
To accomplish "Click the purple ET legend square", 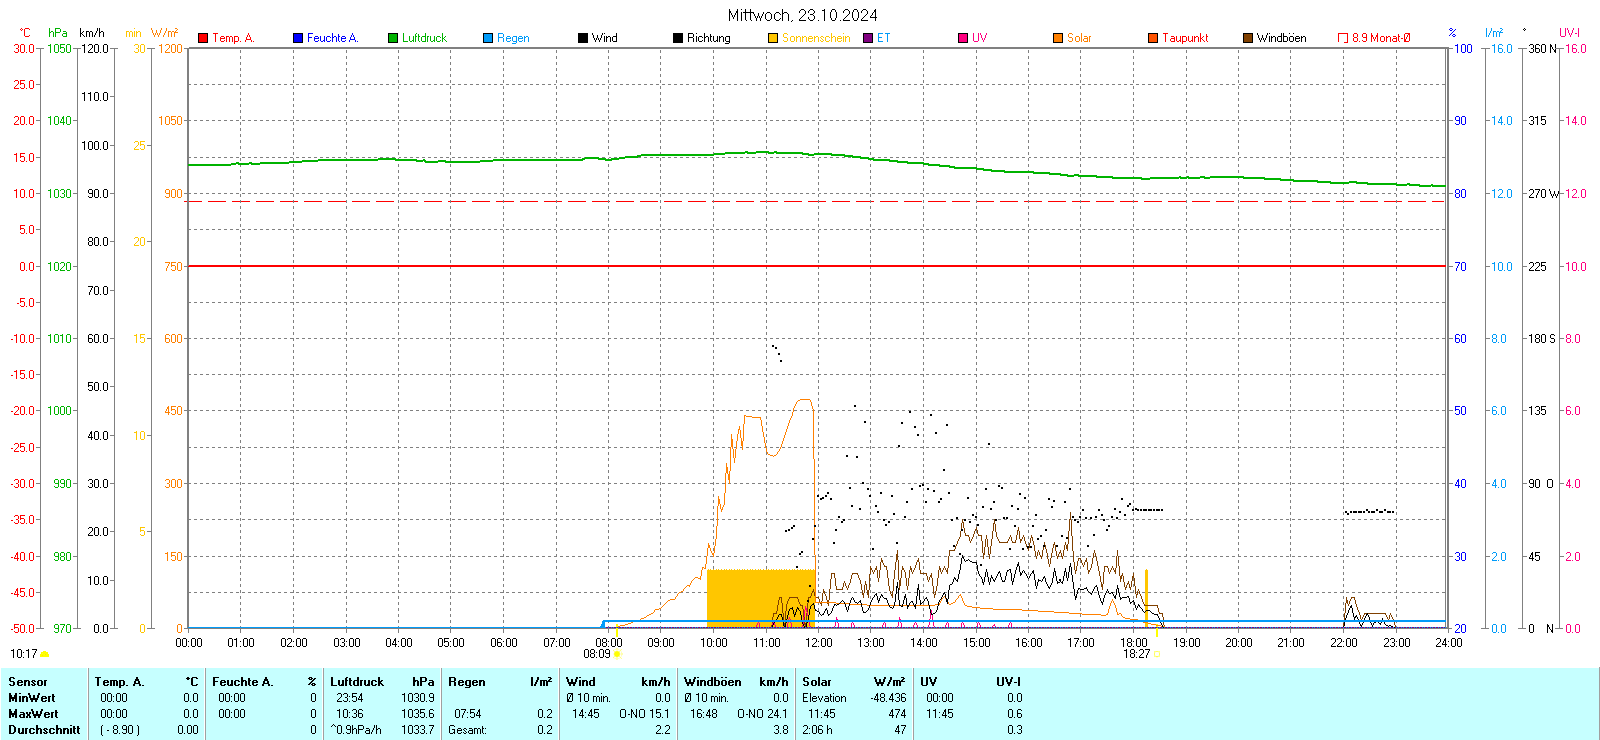I will click(x=868, y=38).
